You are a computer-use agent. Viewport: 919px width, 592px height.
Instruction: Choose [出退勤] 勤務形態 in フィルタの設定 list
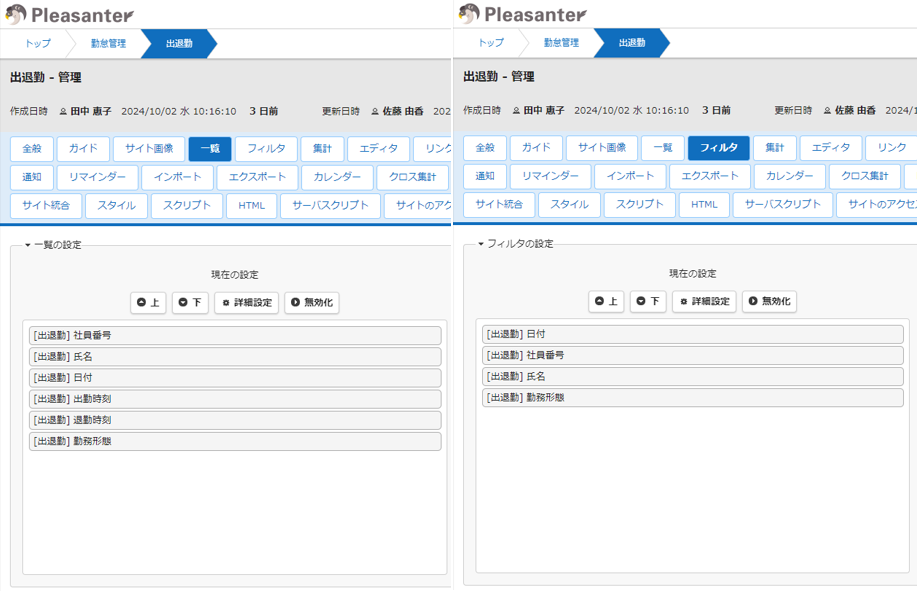pyautogui.click(x=692, y=397)
